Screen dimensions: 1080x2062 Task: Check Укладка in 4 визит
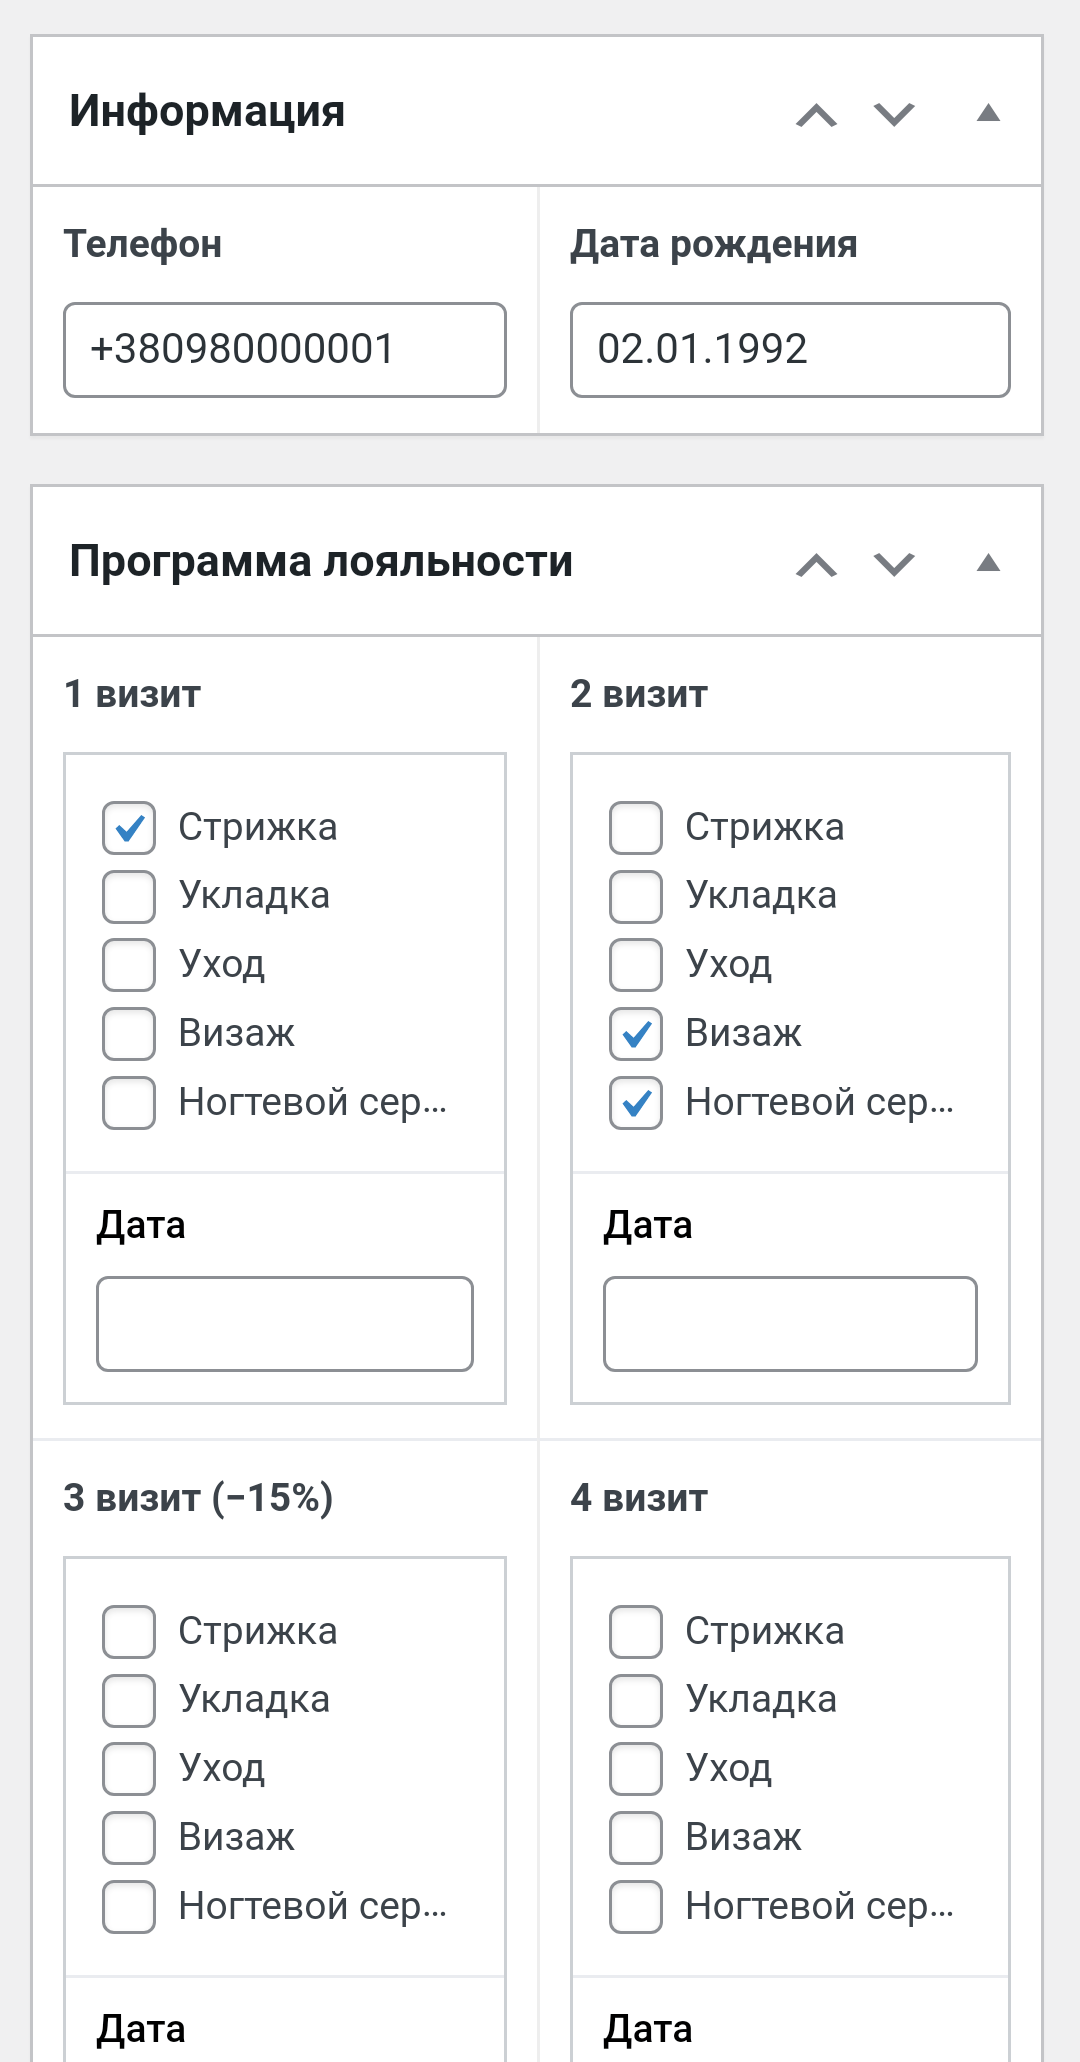(x=636, y=1700)
